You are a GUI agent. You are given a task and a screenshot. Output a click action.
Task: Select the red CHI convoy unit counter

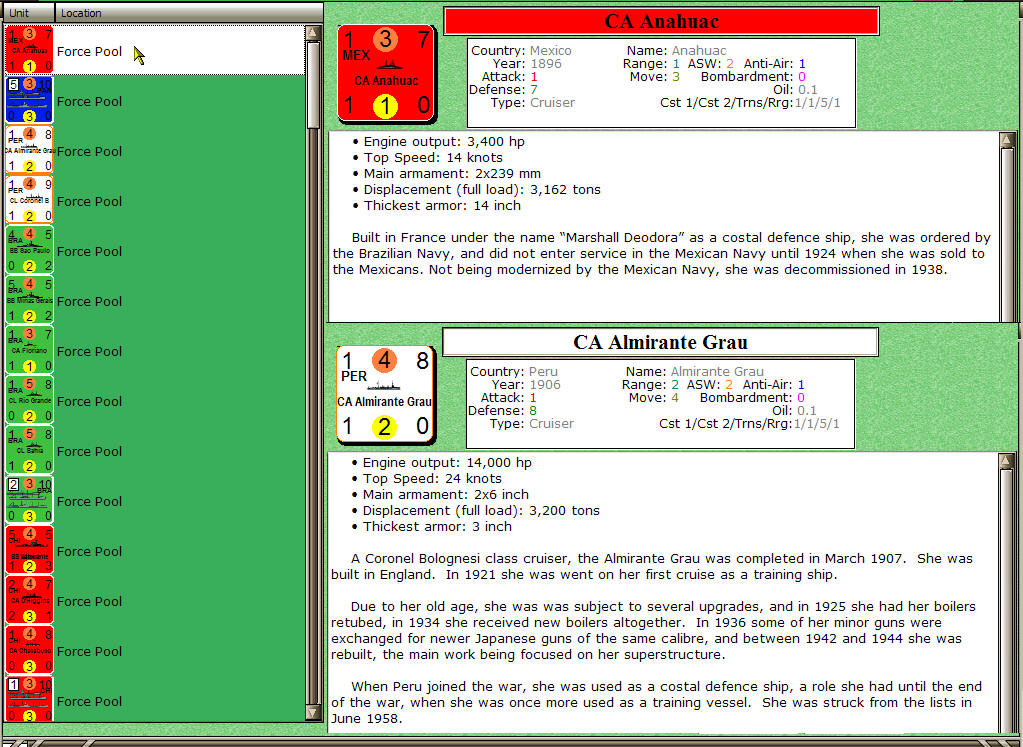(x=29, y=699)
